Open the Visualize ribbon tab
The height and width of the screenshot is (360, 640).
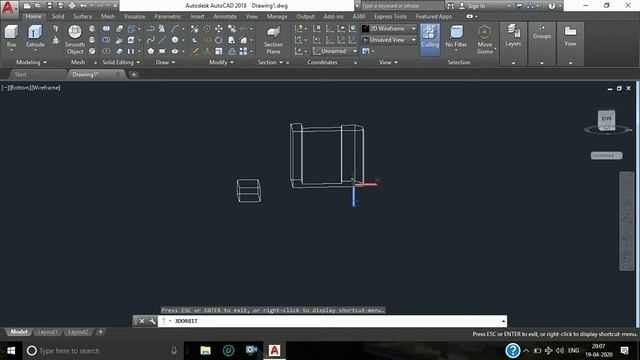[x=134, y=16]
